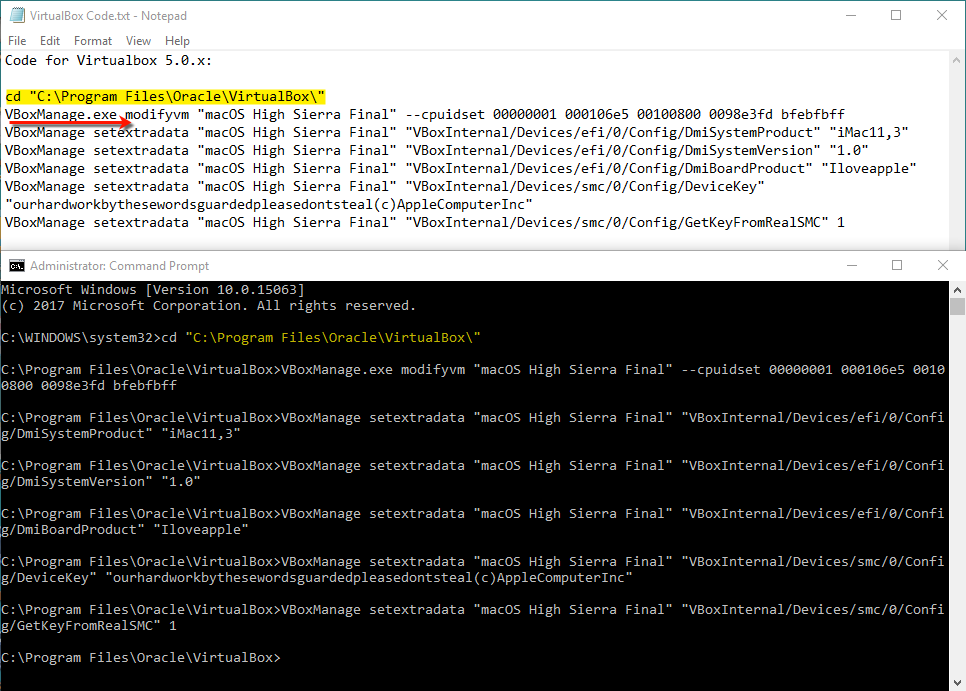The width and height of the screenshot is (966, 691).
Task: Click the Notepad app icon in title bar
Action: pos(17,15)
